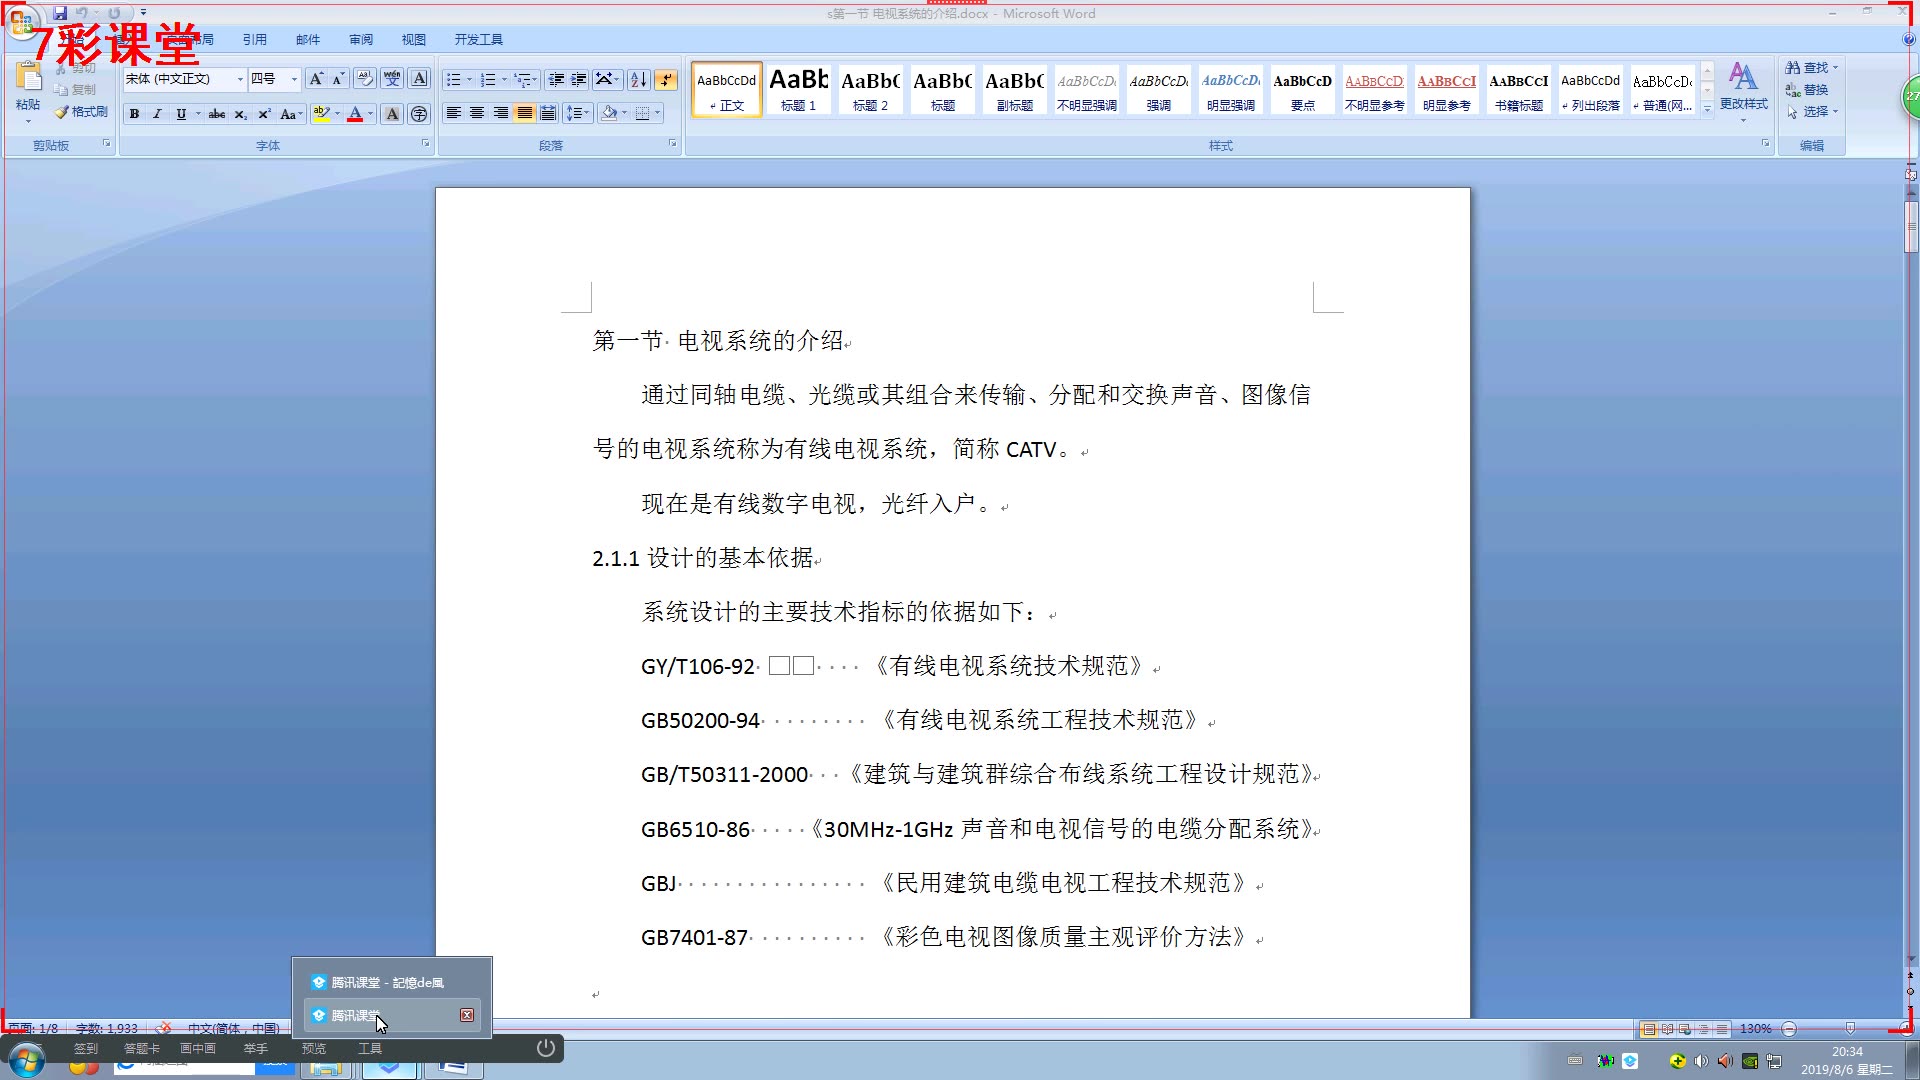
Task: Switch to Draft view
Action: [x=1721, y=1028]
